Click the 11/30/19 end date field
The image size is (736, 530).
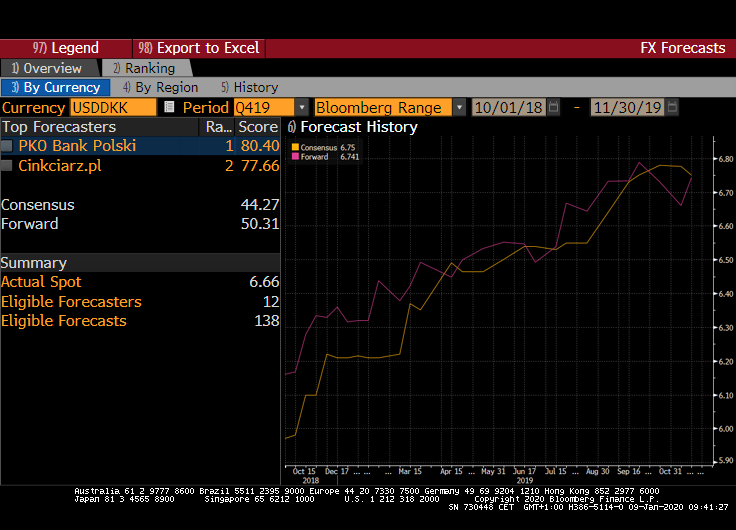click(628, 107)
